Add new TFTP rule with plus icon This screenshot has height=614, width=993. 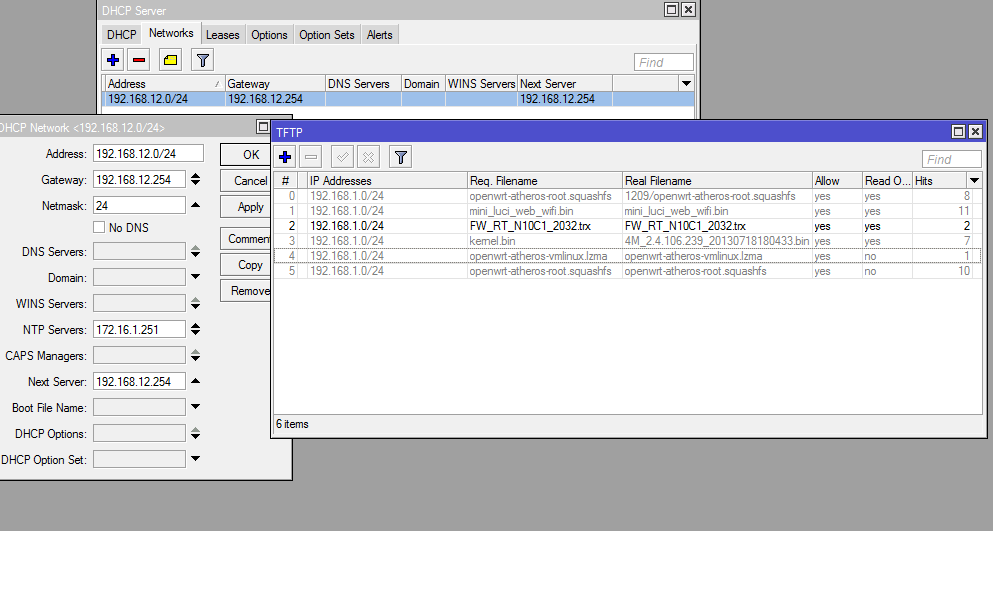coord(285,157)
